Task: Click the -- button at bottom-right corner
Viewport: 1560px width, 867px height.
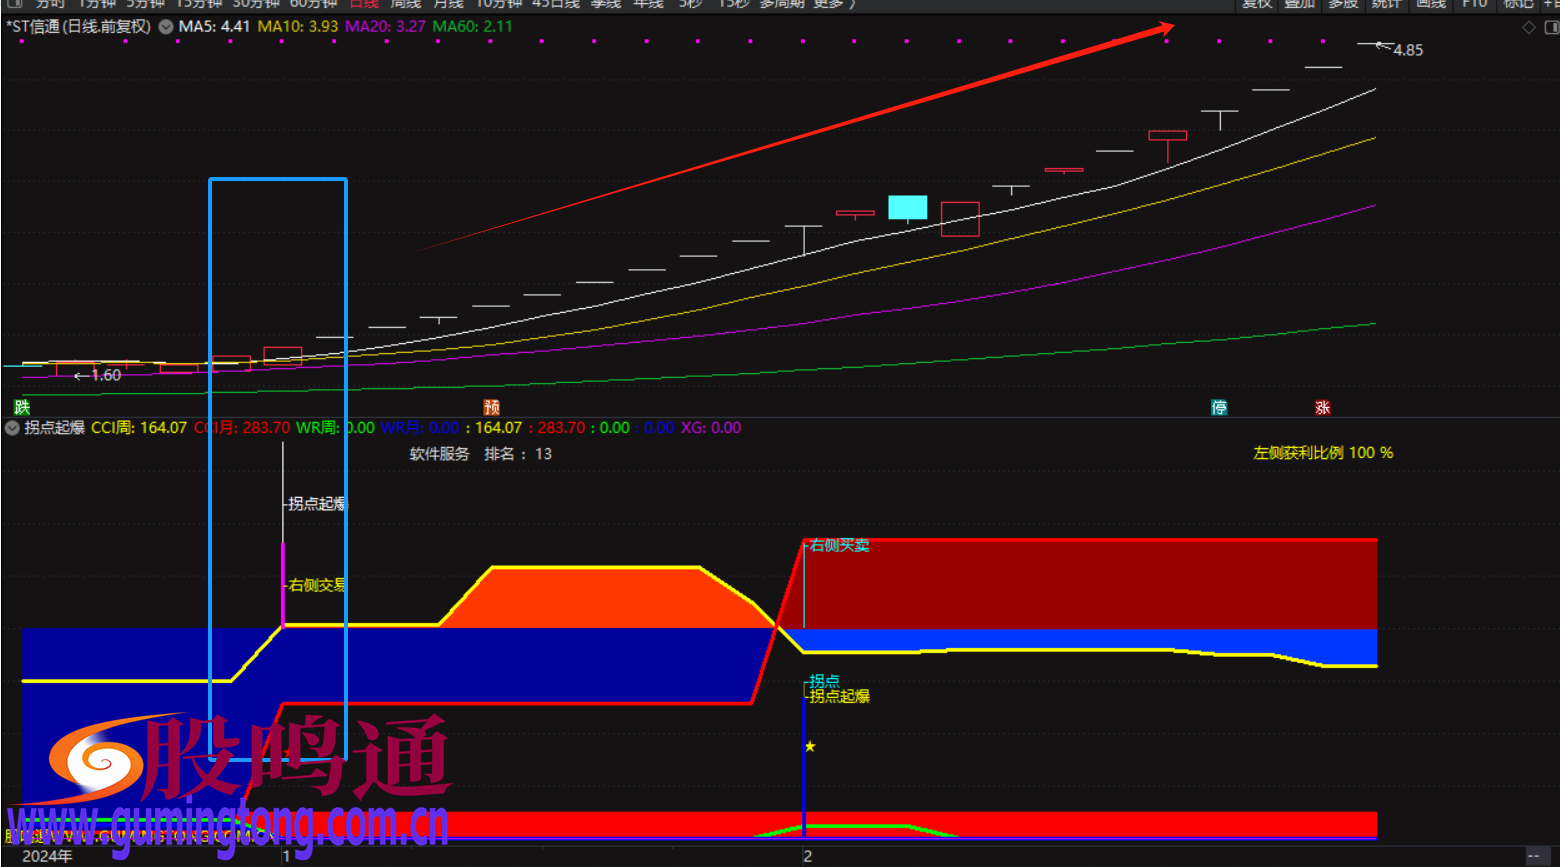Action: click(1533, 856)
